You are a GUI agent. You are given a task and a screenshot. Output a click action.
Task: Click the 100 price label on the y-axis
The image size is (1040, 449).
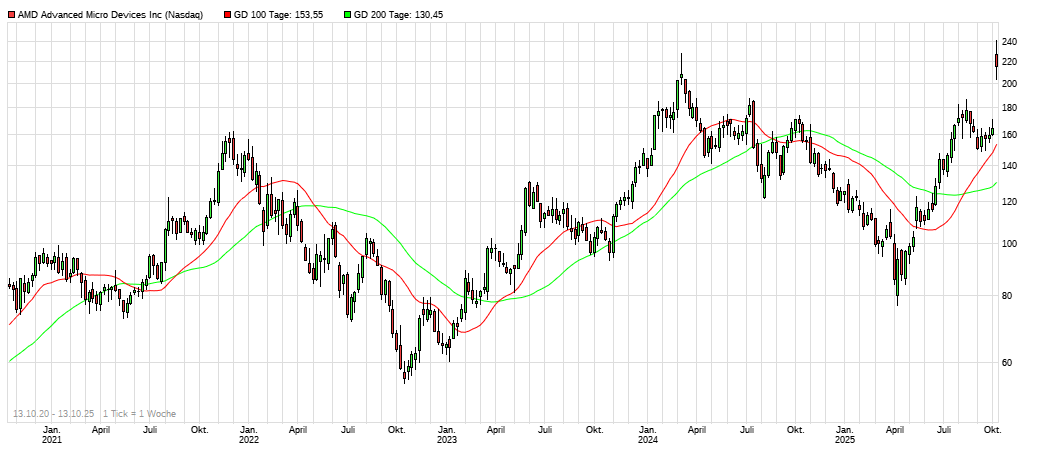pyautogui.click(x=1008, y=244)
